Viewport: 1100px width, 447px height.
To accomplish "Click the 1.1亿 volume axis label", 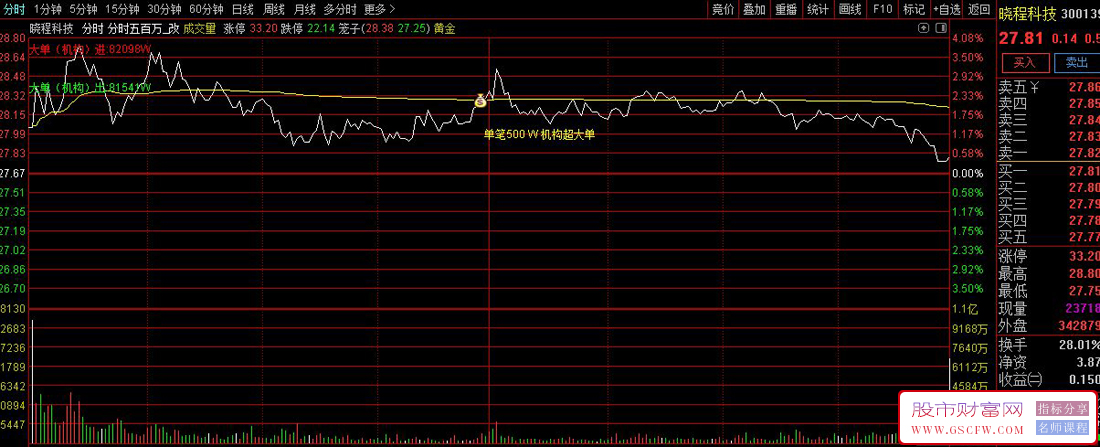I will click(x=965, y=309).
